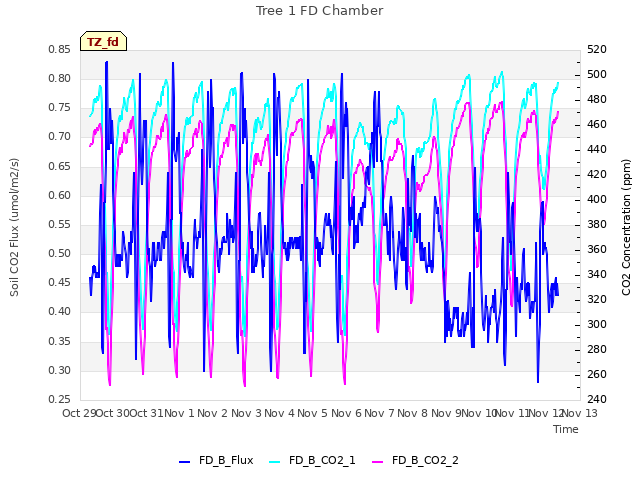This screenshot has height=480, width=640.
Task: Click the Nov 6 date tick label
Action: point(346,413)
